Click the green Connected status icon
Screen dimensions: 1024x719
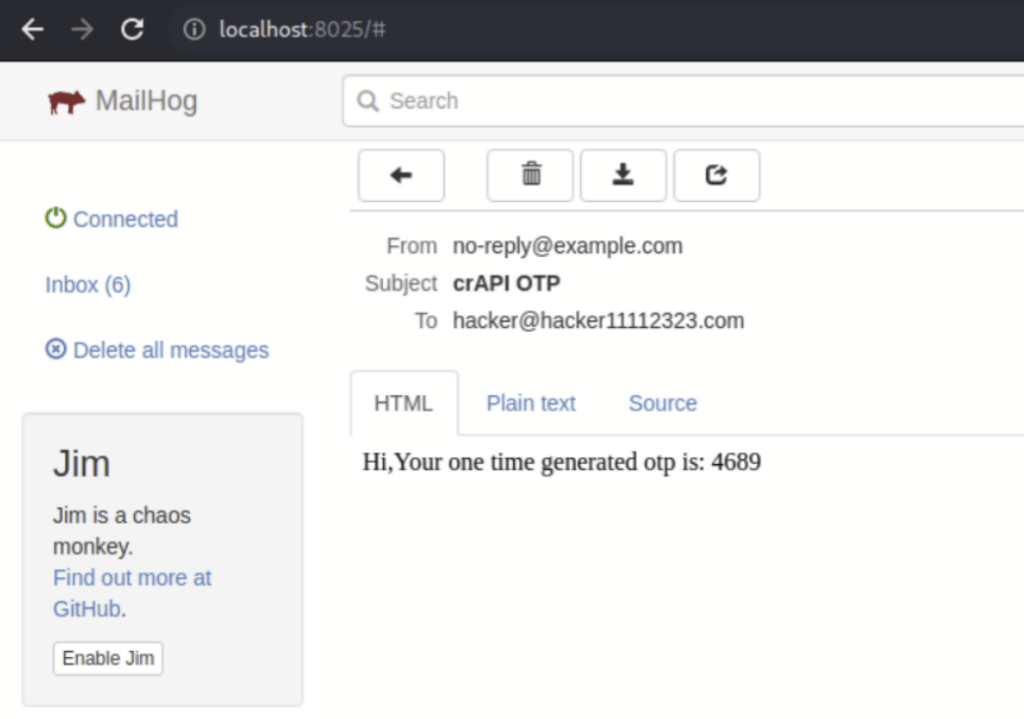tap(55, 218)
